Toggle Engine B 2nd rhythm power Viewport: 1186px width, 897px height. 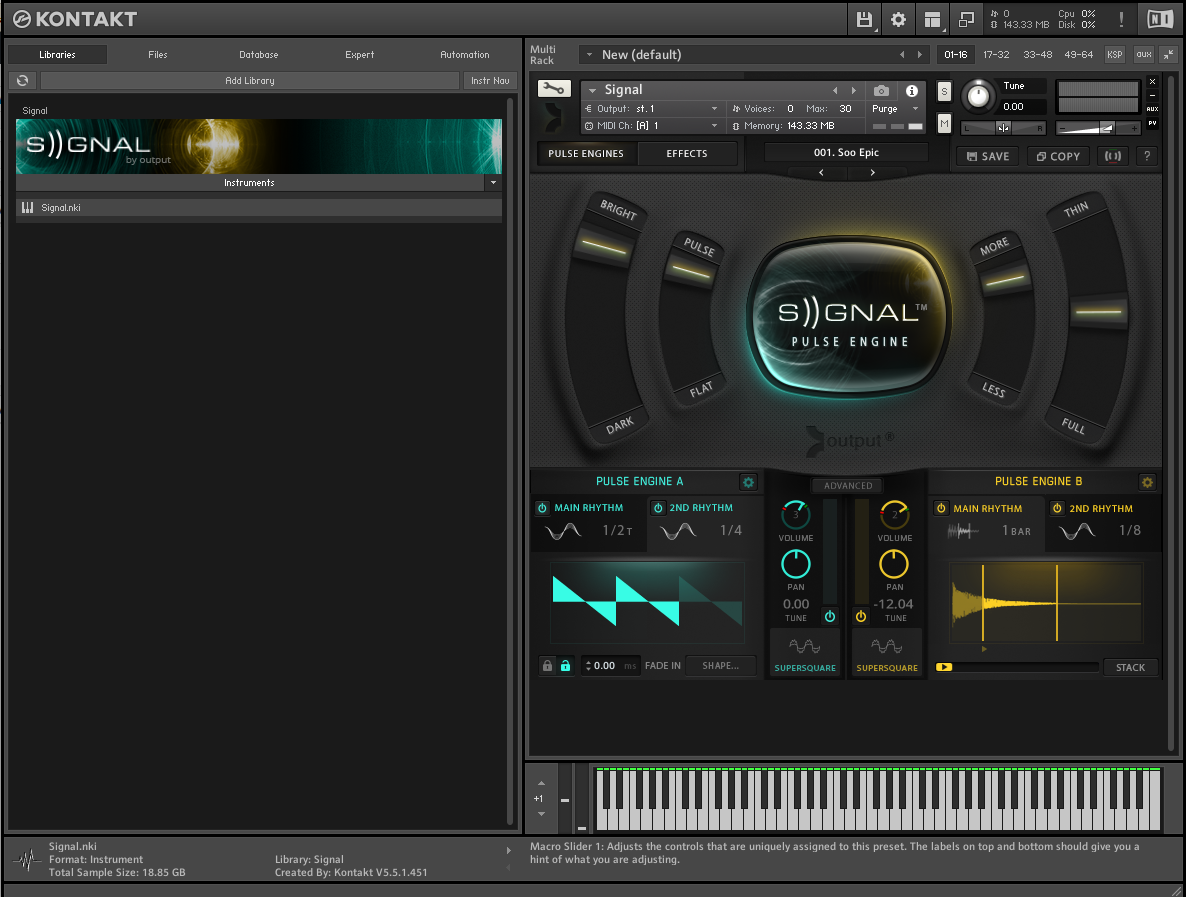(1057, 508)
